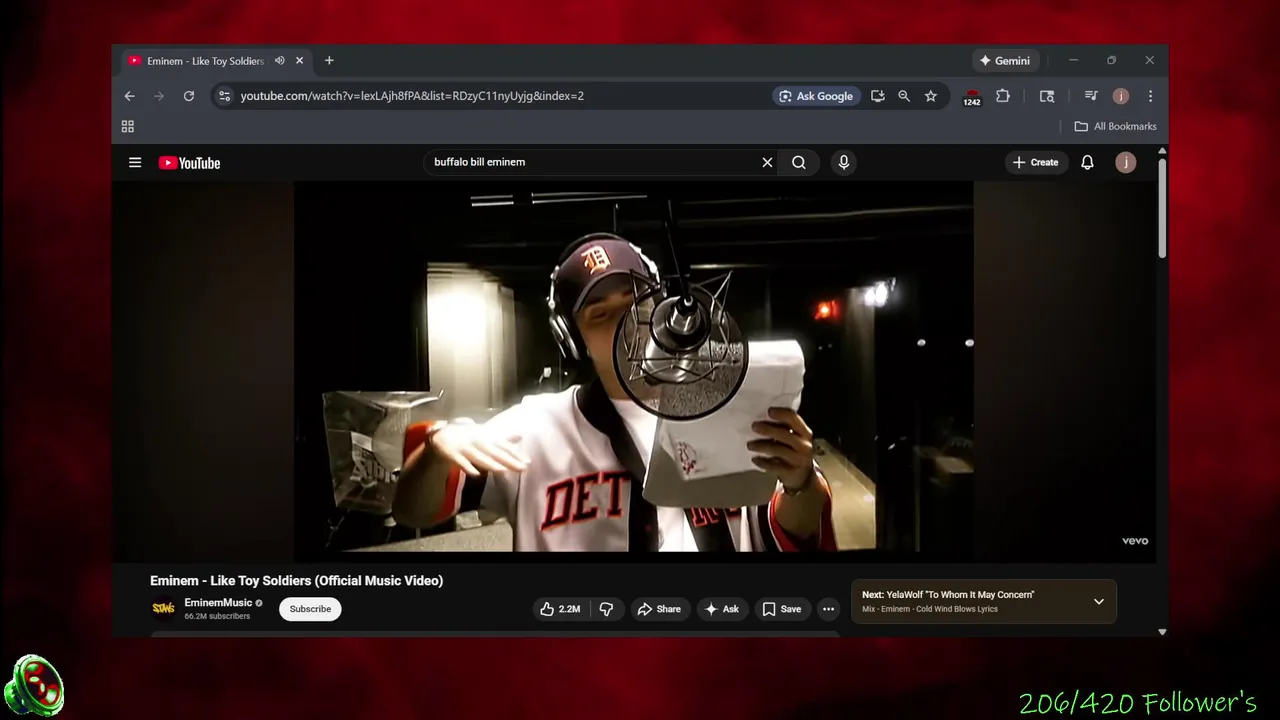The width and height of the screenshot is (1280, 720).
Task: Open the media controls icon
Action: pos(1091,96)
